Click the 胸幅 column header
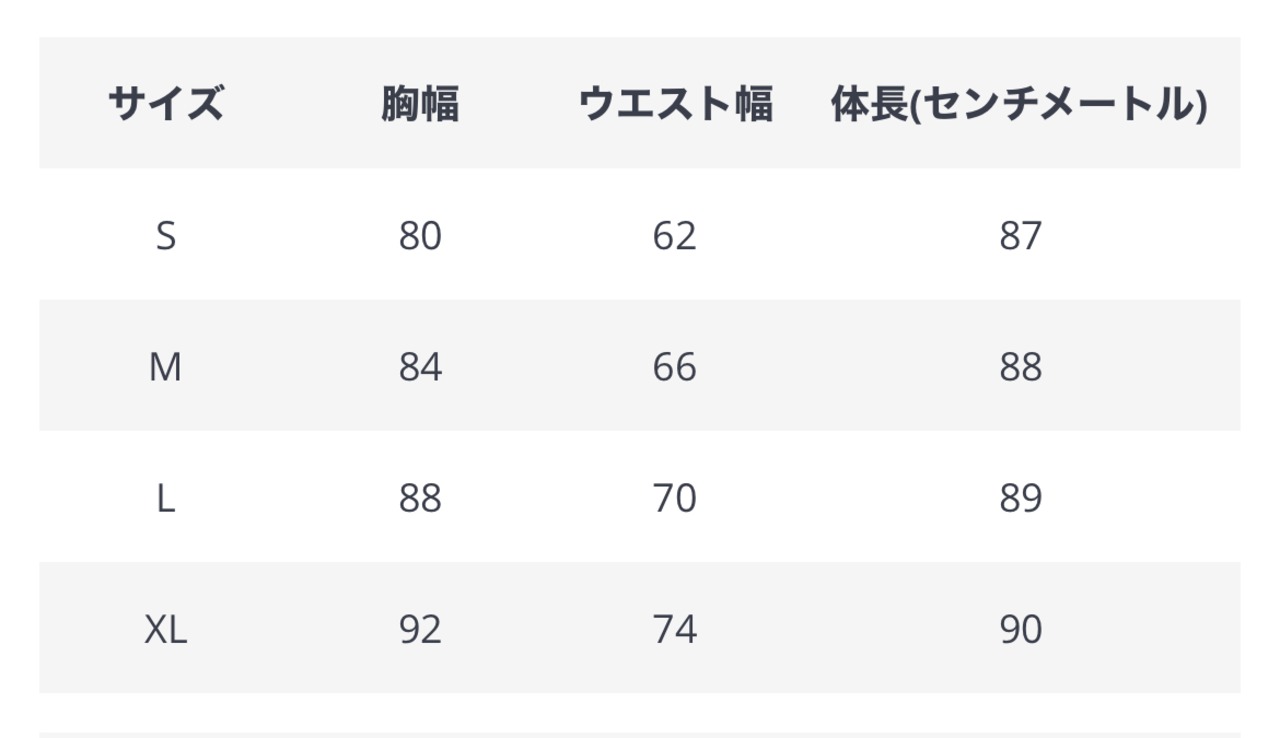Image resolution: width=1280 pixels, height=738 pixels. 420,104
